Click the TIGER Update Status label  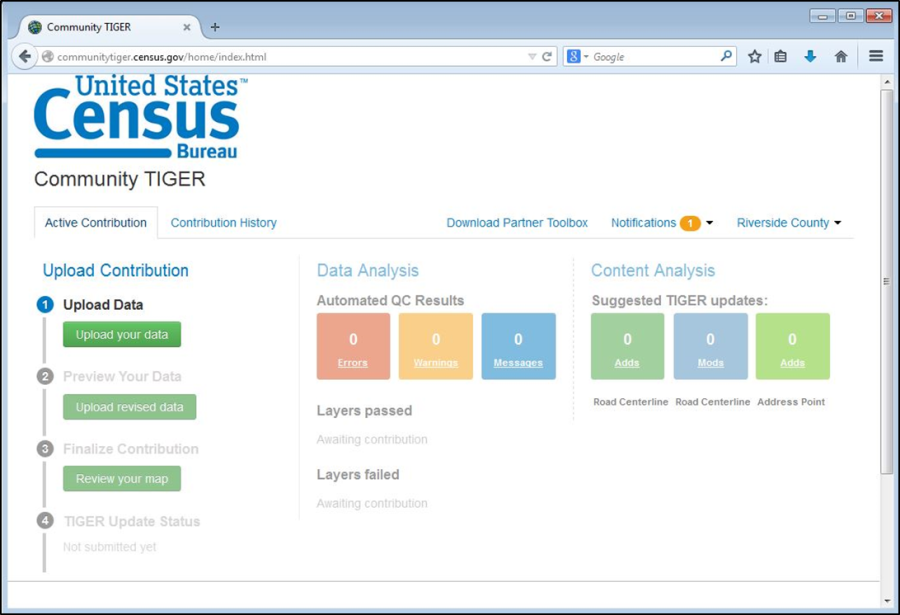(132, 521)
